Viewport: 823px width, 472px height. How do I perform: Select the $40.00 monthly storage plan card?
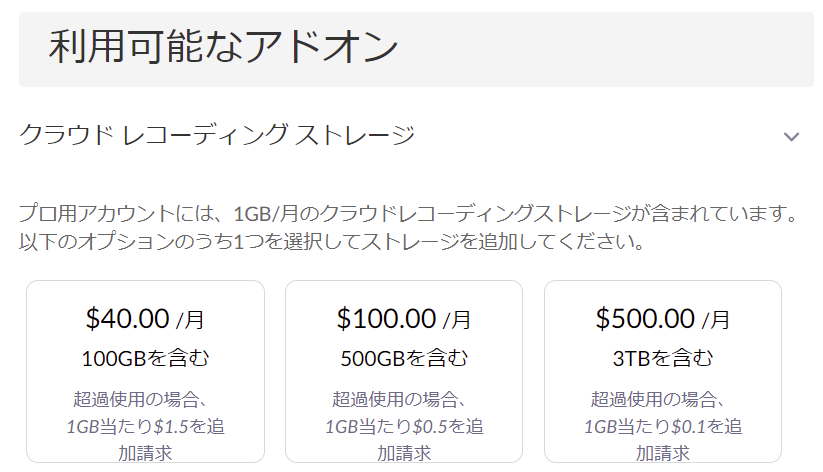point(146,372)
